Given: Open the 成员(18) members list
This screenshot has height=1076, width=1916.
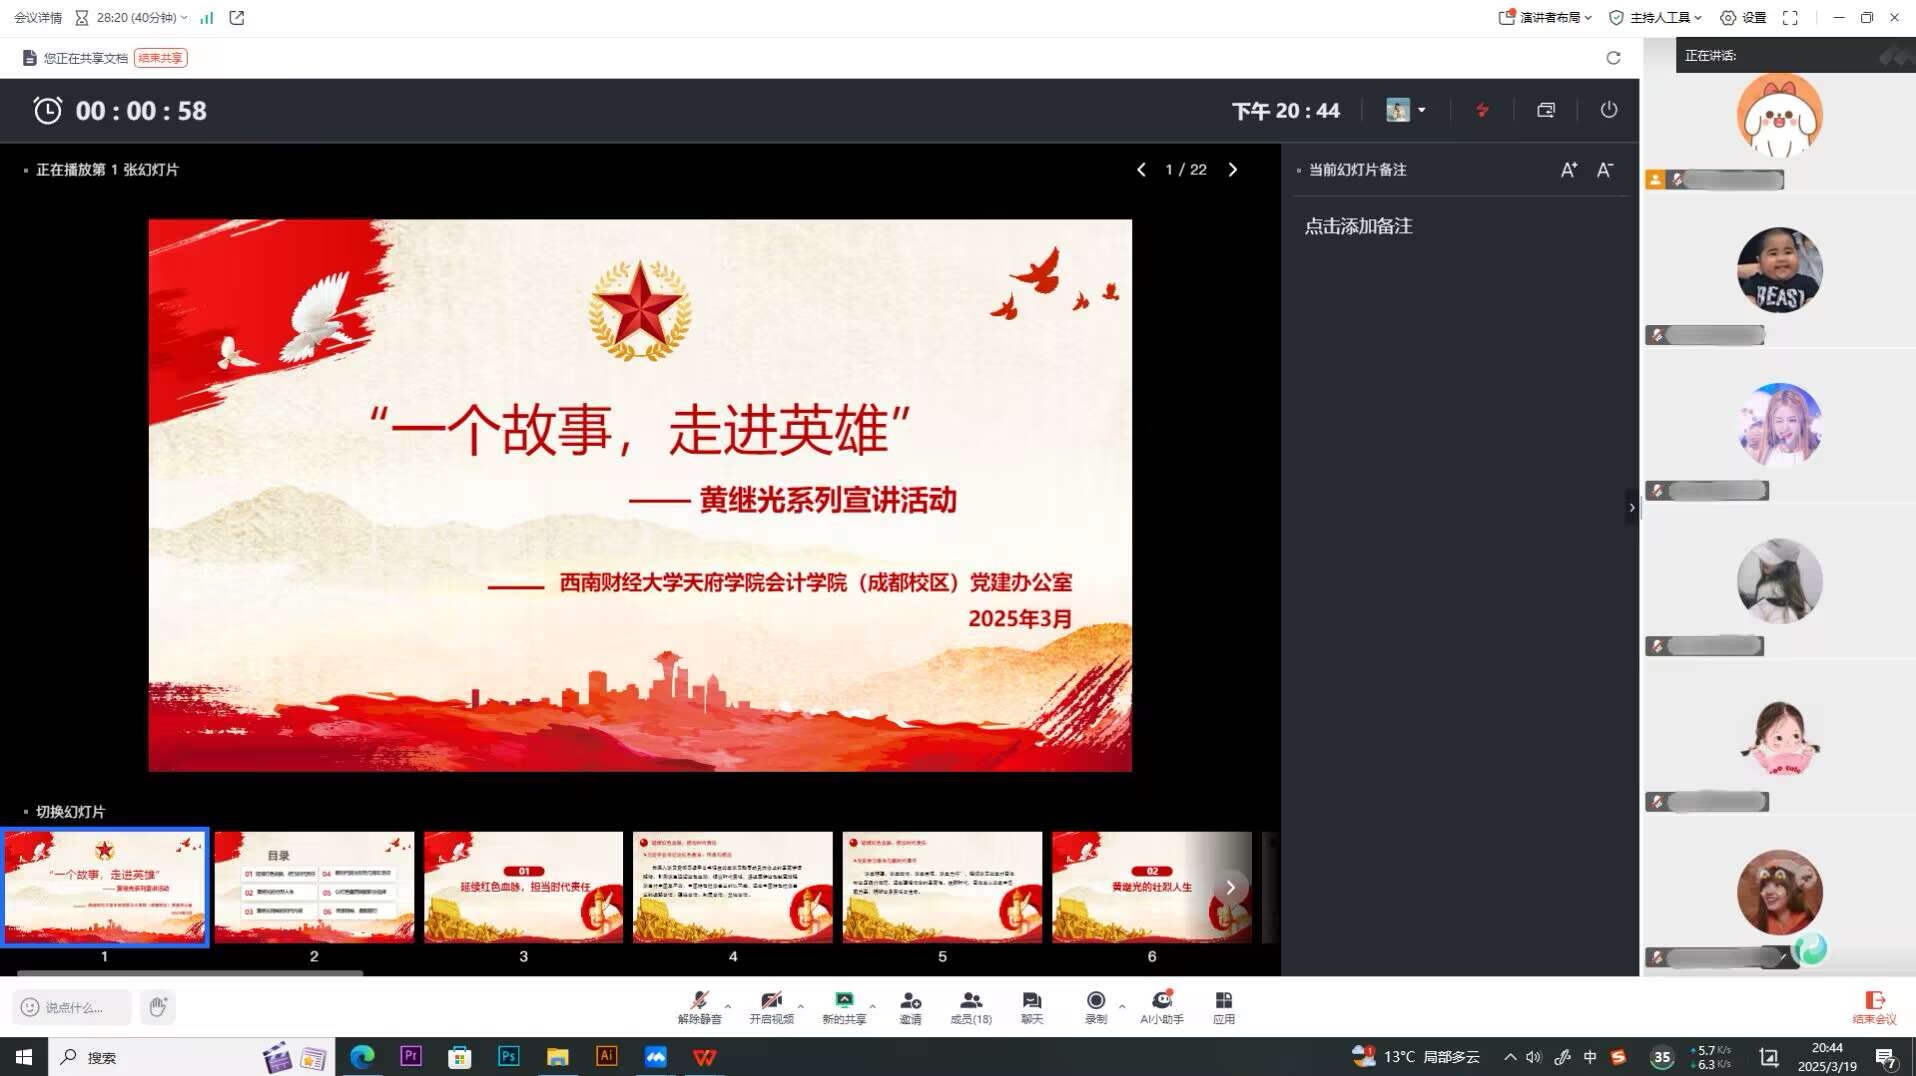Looking at the screenshot, I should (970, 1006).
